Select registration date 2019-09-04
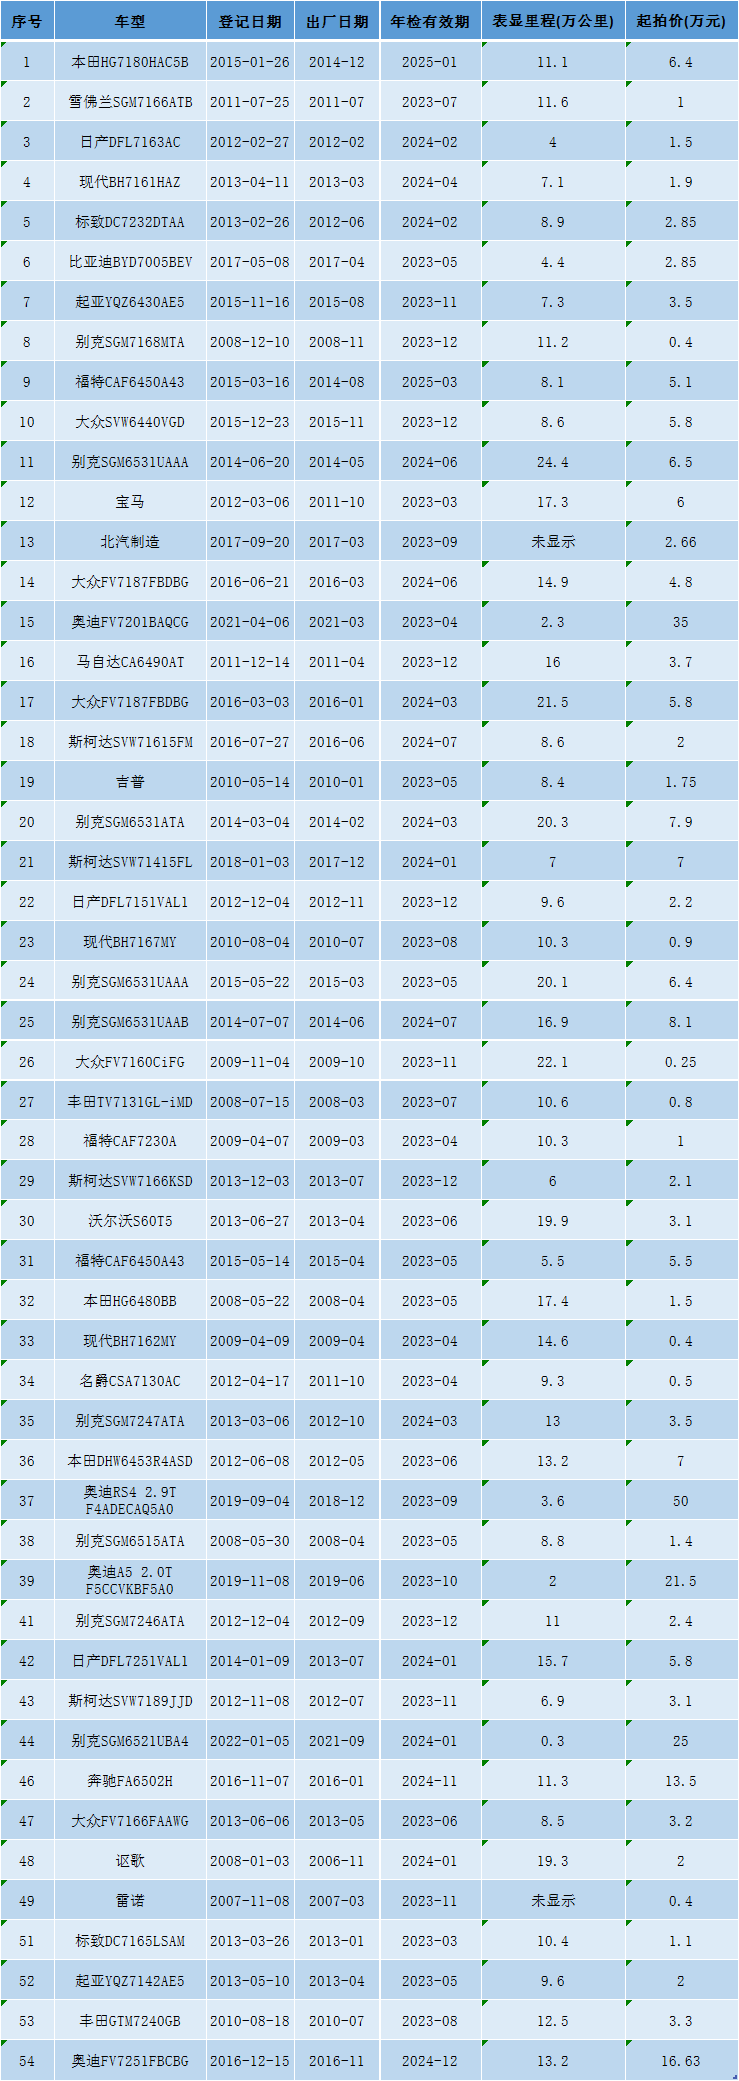The image size is (739, 2081). 250,1501
